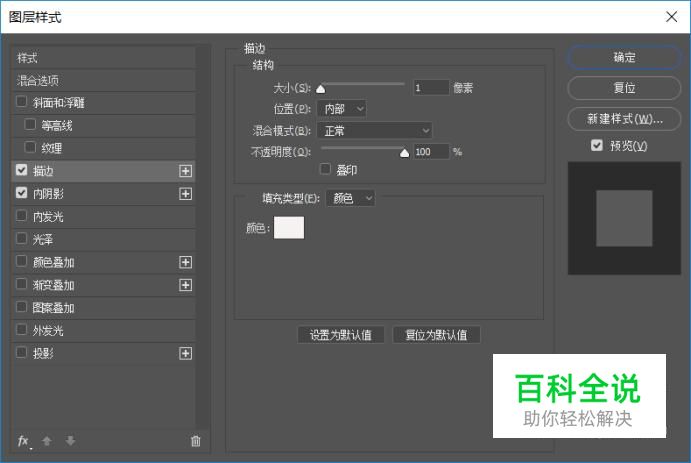Enable the 颜色叠加 checkbox
This screenshot has width=691, height=463.
(21, 261)
